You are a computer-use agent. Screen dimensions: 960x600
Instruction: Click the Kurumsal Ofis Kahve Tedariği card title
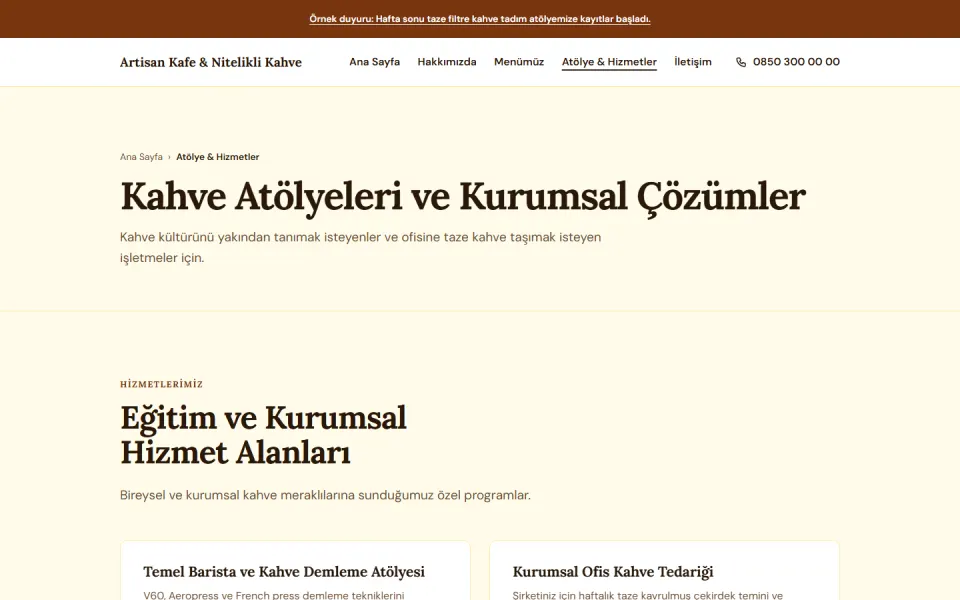(613, 572)
